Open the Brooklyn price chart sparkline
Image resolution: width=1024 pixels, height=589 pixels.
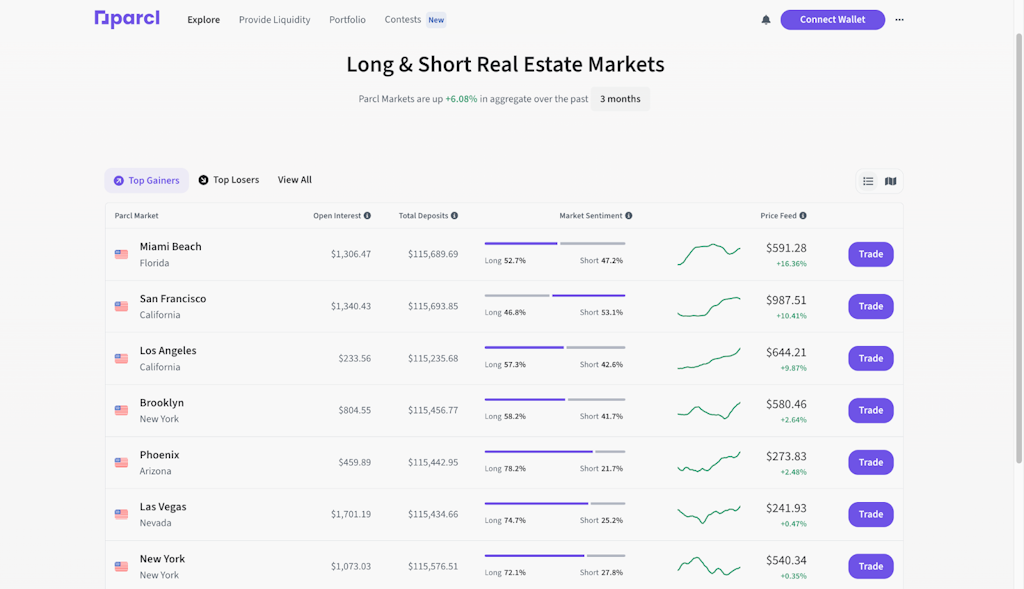[x=708, y=410]
